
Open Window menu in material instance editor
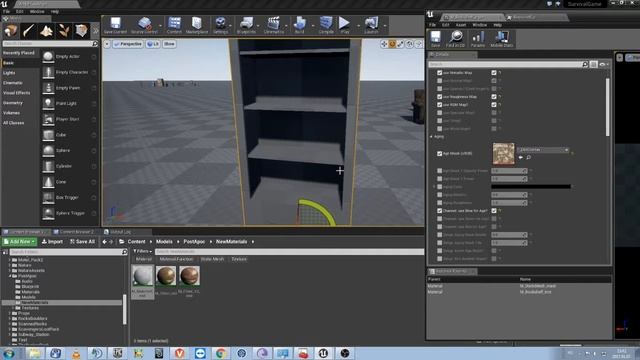coord(480,25)
